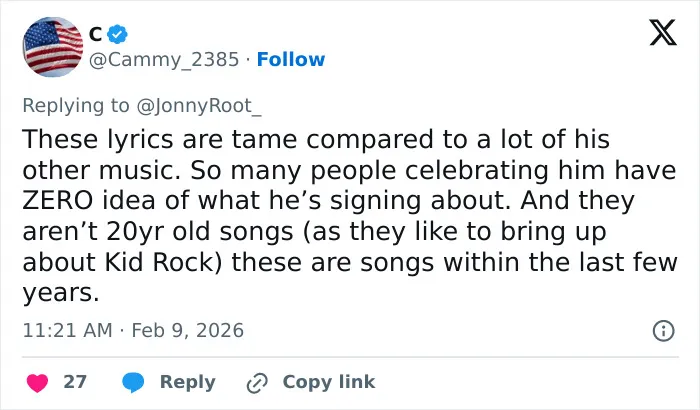Screen dimensions: 700x410
Task: Click the display name "C"
Action: pyautogui.click(x=95, y=34)
